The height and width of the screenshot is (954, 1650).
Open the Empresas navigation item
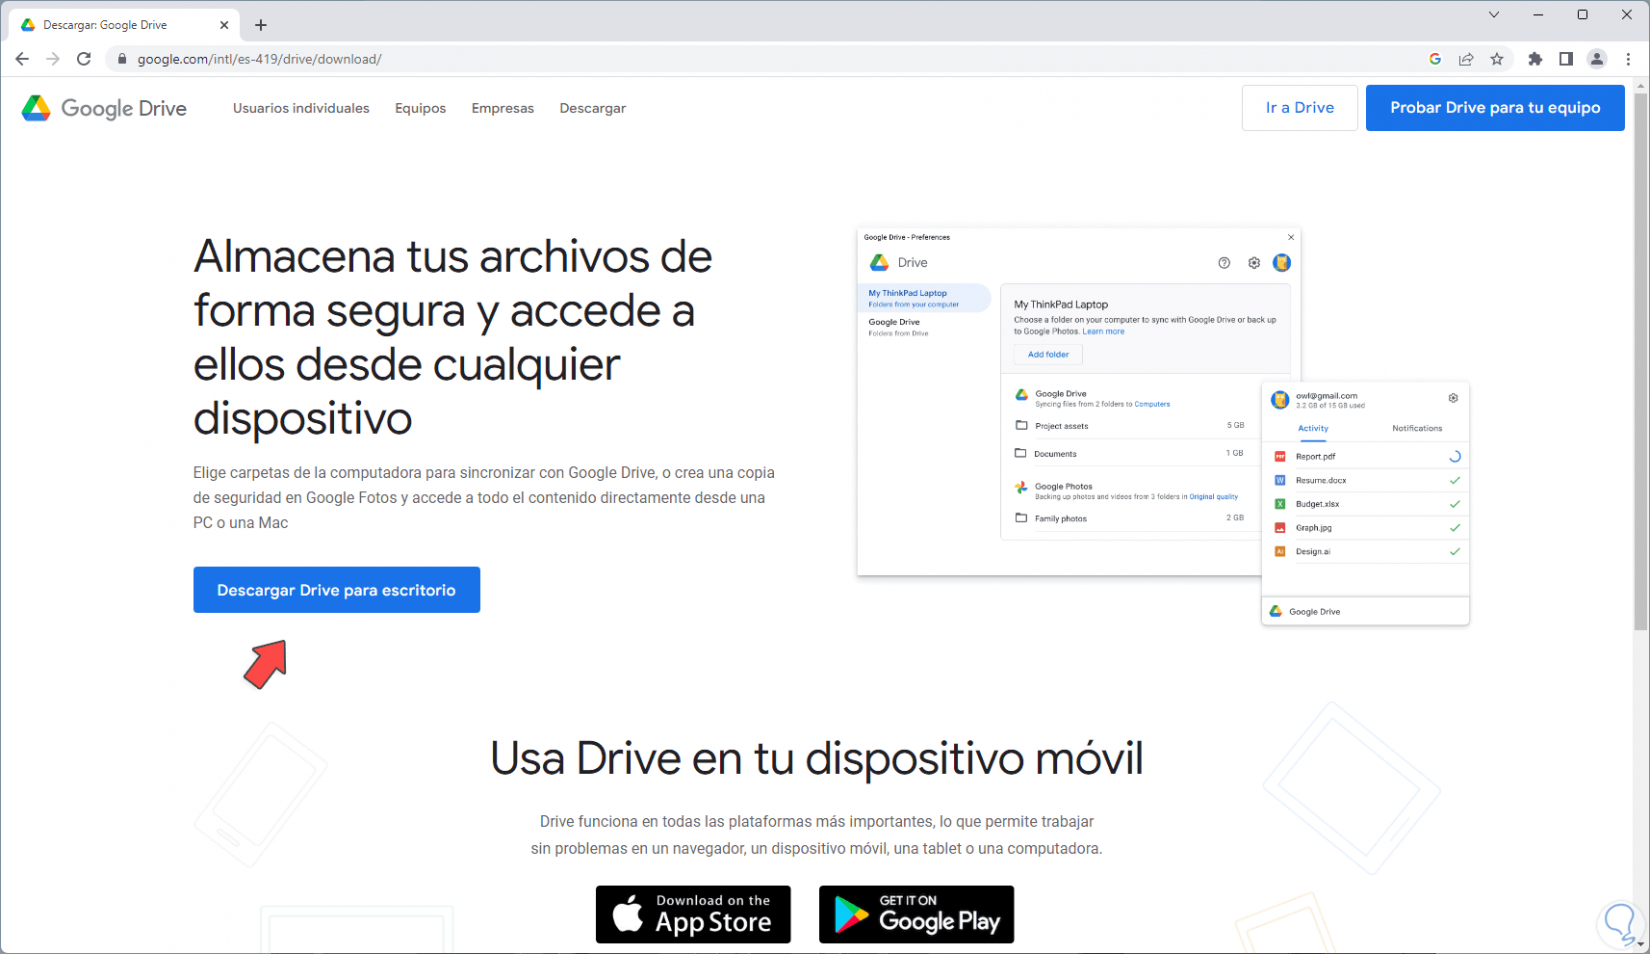click(503, 108)
